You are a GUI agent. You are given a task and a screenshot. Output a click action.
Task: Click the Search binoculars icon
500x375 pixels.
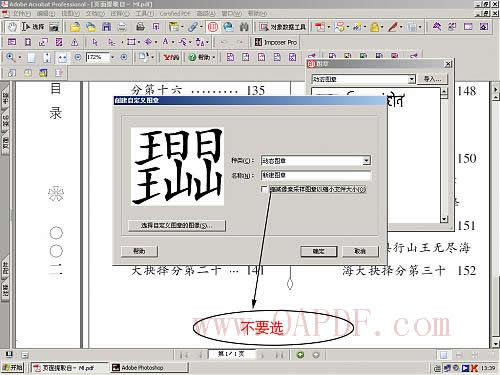coord(244,27)
